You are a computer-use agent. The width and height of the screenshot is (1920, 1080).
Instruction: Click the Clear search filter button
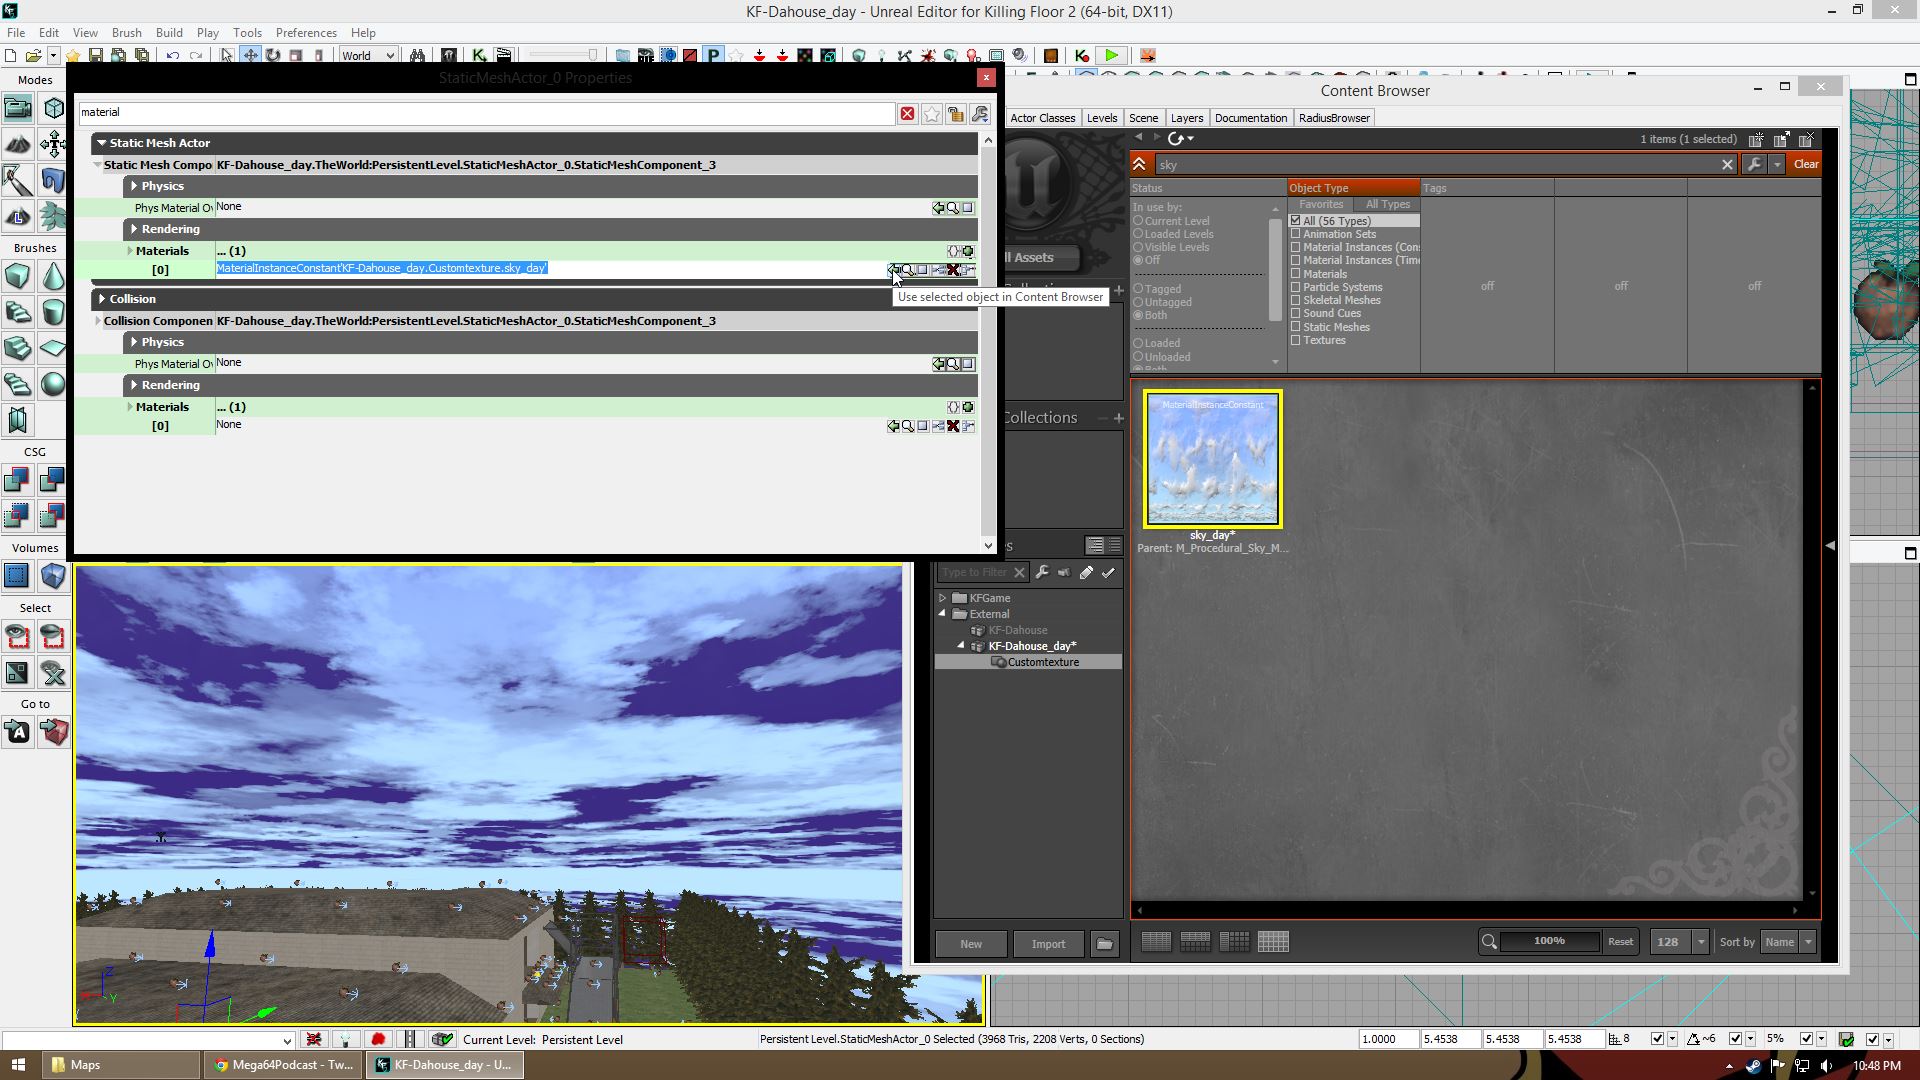[x=1805, y=164]
